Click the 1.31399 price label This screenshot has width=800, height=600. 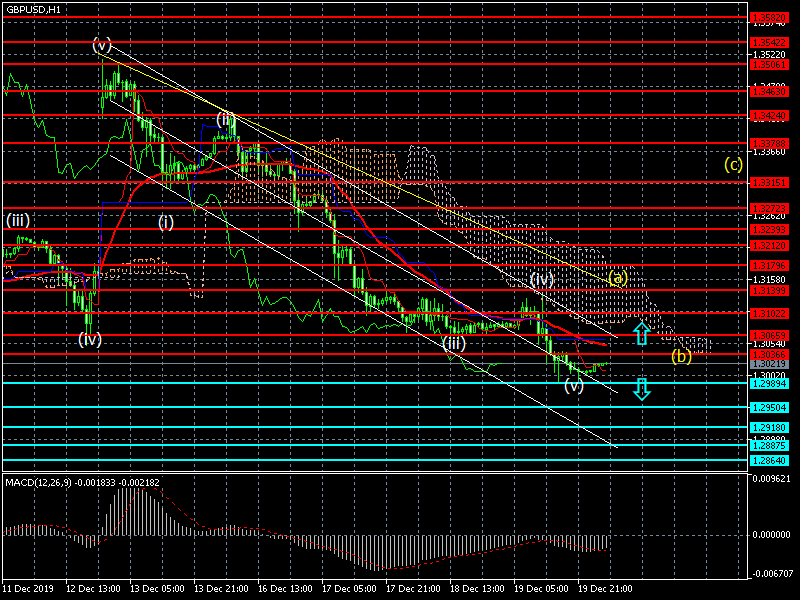tap(769, 290)
